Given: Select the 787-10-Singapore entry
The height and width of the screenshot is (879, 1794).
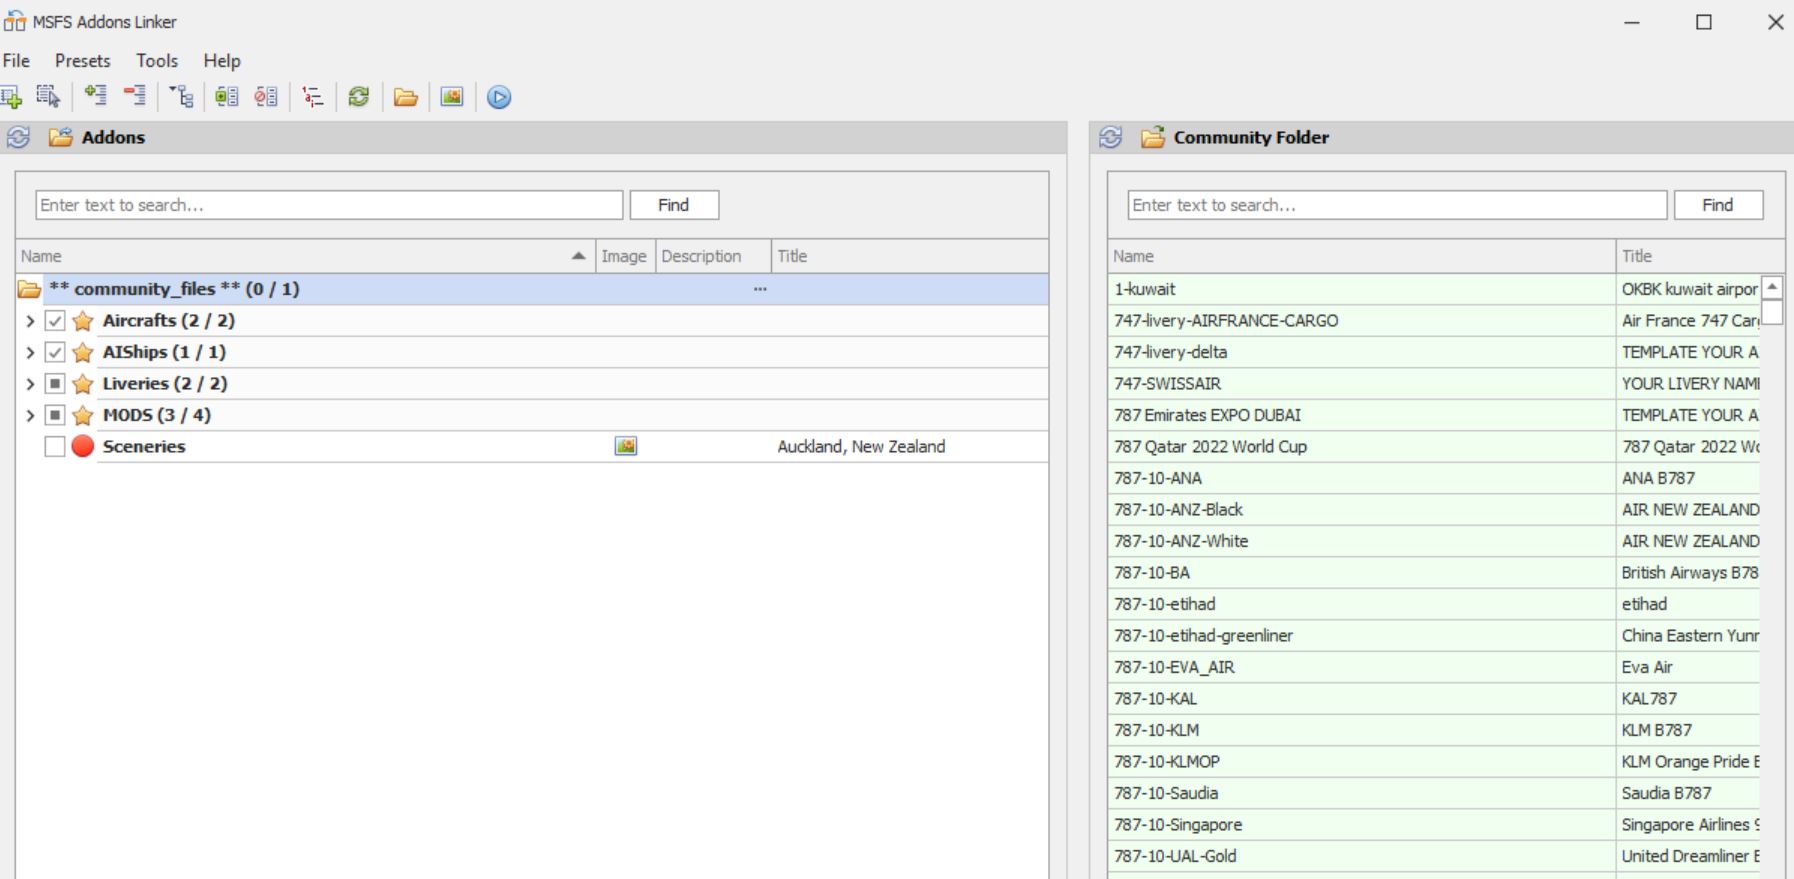Looking at the screenshot, I should [1361, 825].
